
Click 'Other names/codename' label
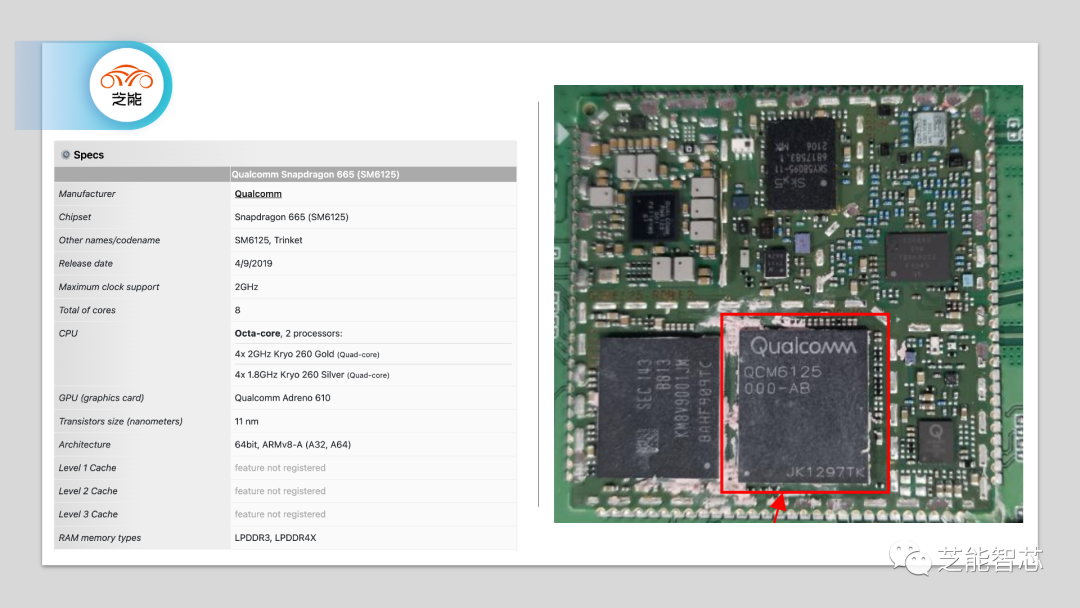tap(109, 240)
